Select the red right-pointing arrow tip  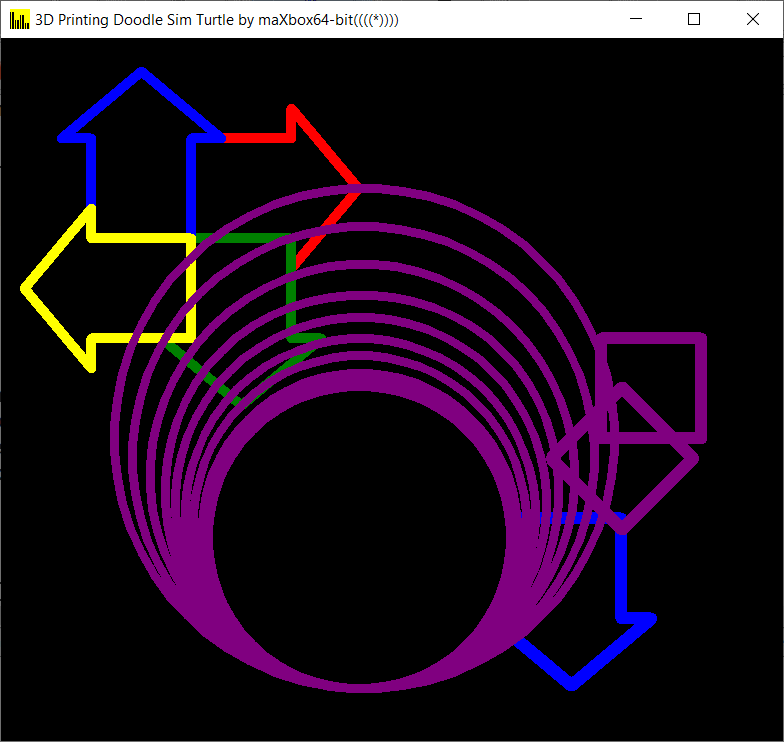357,186
